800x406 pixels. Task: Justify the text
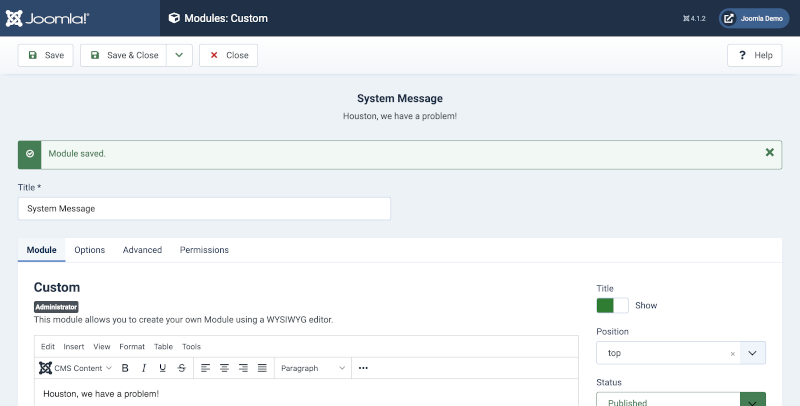point(262,368)
